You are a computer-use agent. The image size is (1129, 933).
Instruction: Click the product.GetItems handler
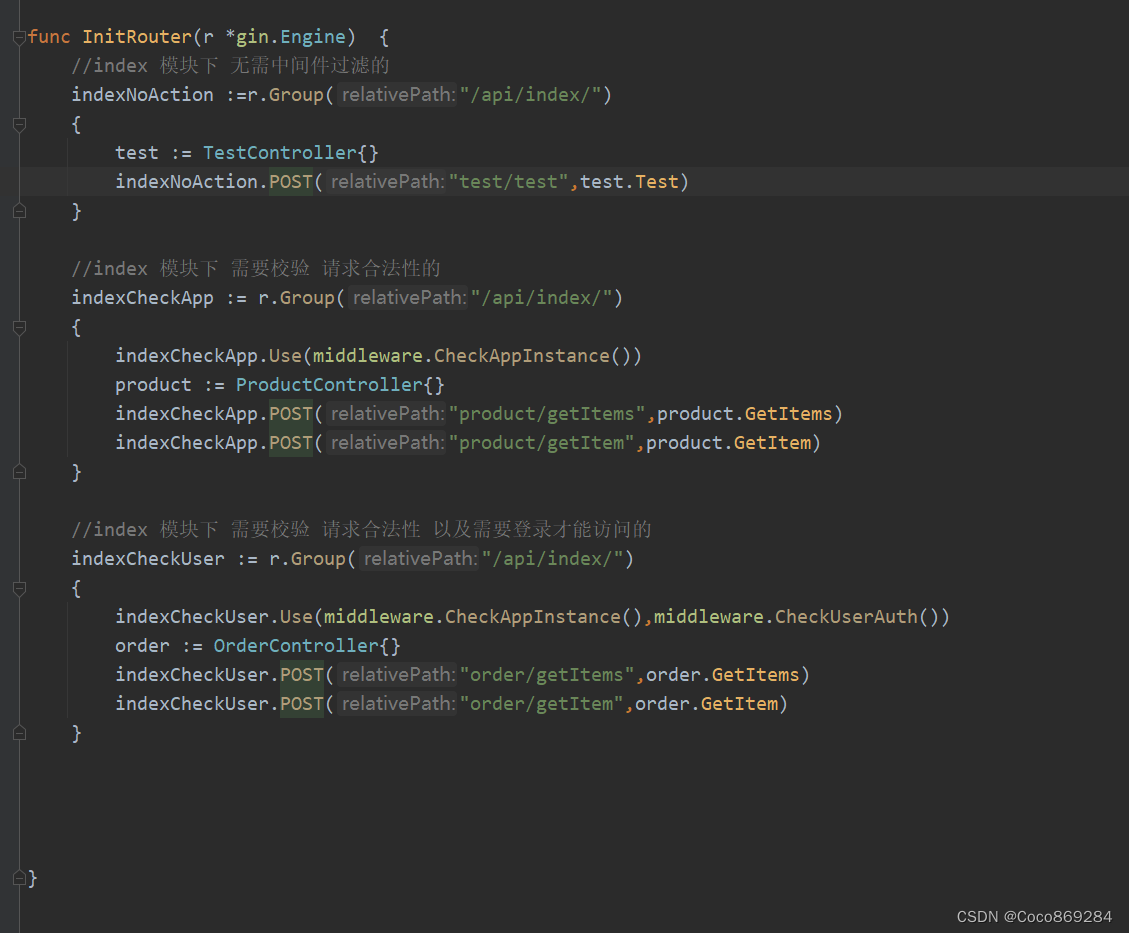click(x=745, y=413)
